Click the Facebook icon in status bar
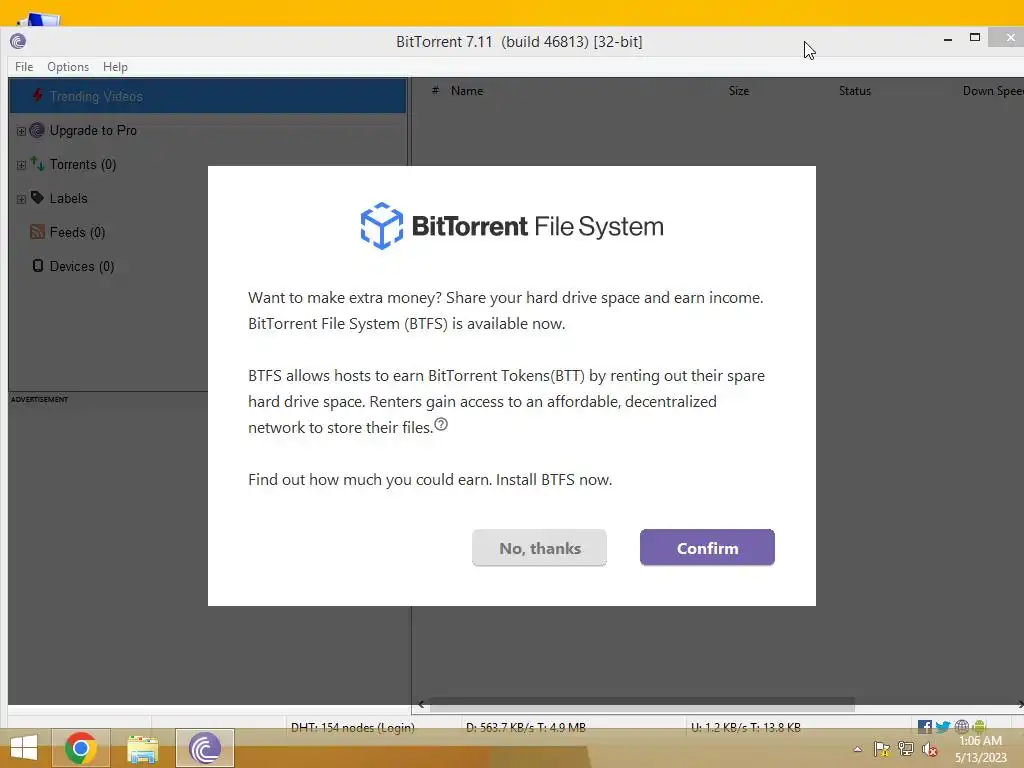 coord(925,726)
